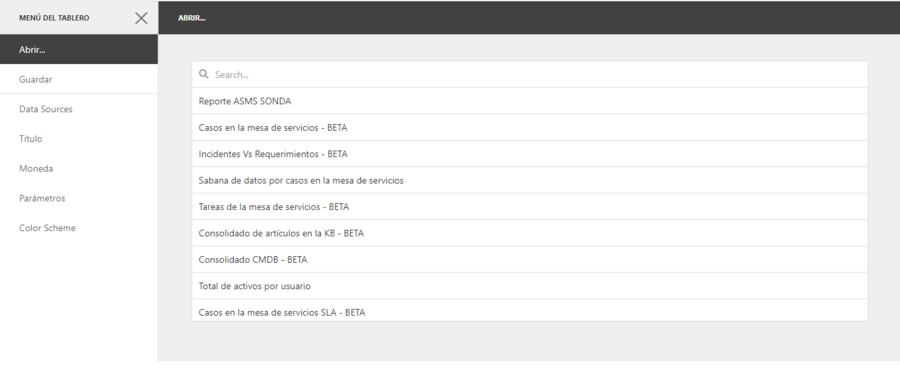Go to Parámetros in the sidebar
The image size is (900, 377).
point(79,198)
